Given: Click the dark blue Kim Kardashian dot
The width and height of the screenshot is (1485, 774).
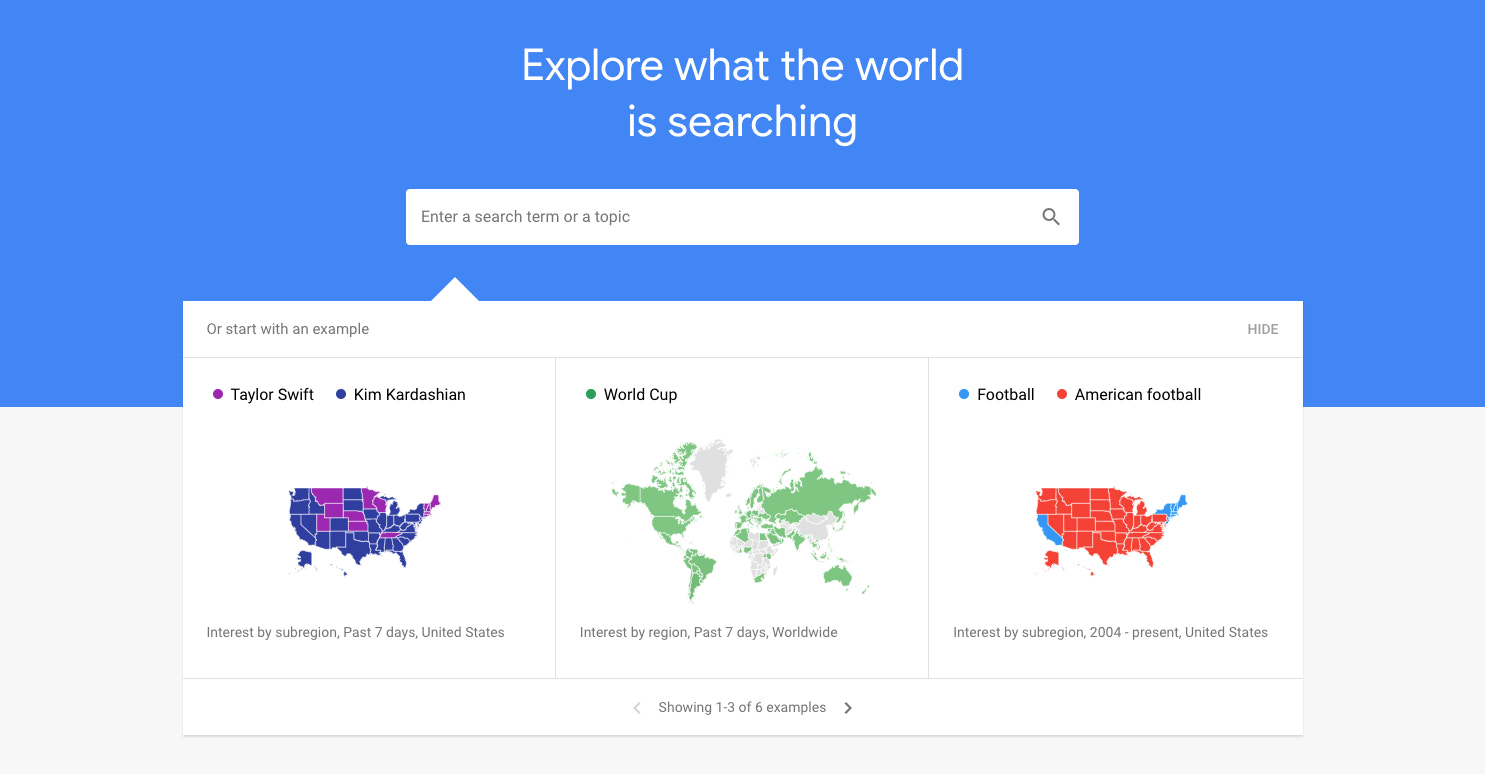Looking at the screenshot, I should click(341, 395).
